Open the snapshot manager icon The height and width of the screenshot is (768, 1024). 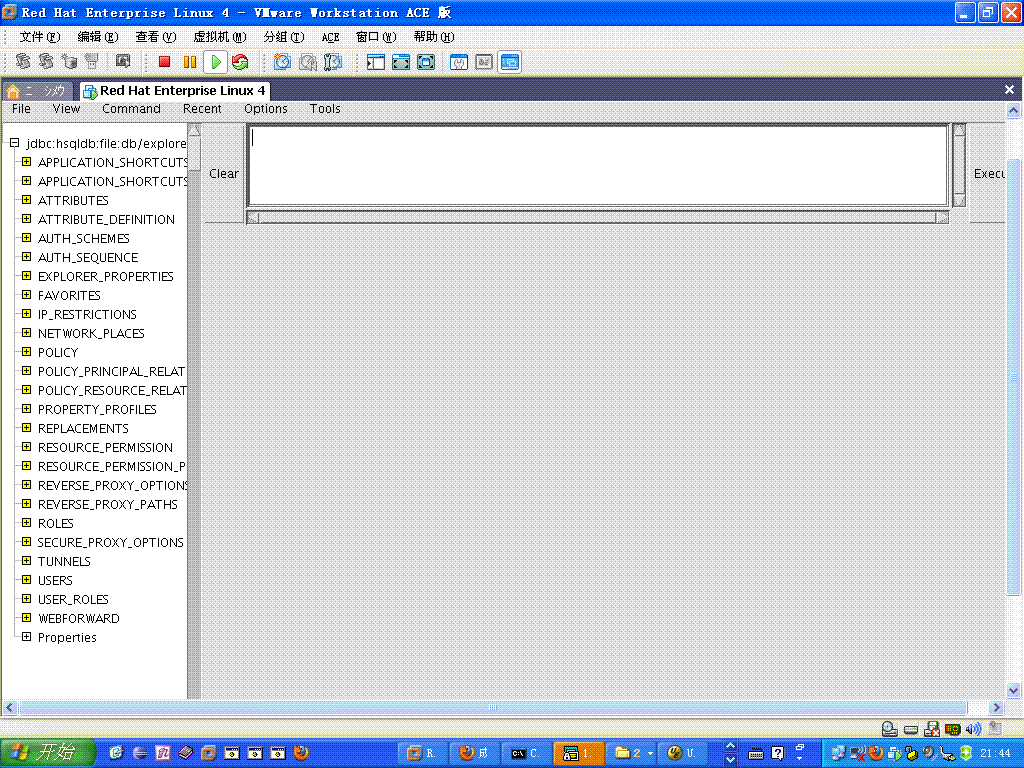(333, 62)
